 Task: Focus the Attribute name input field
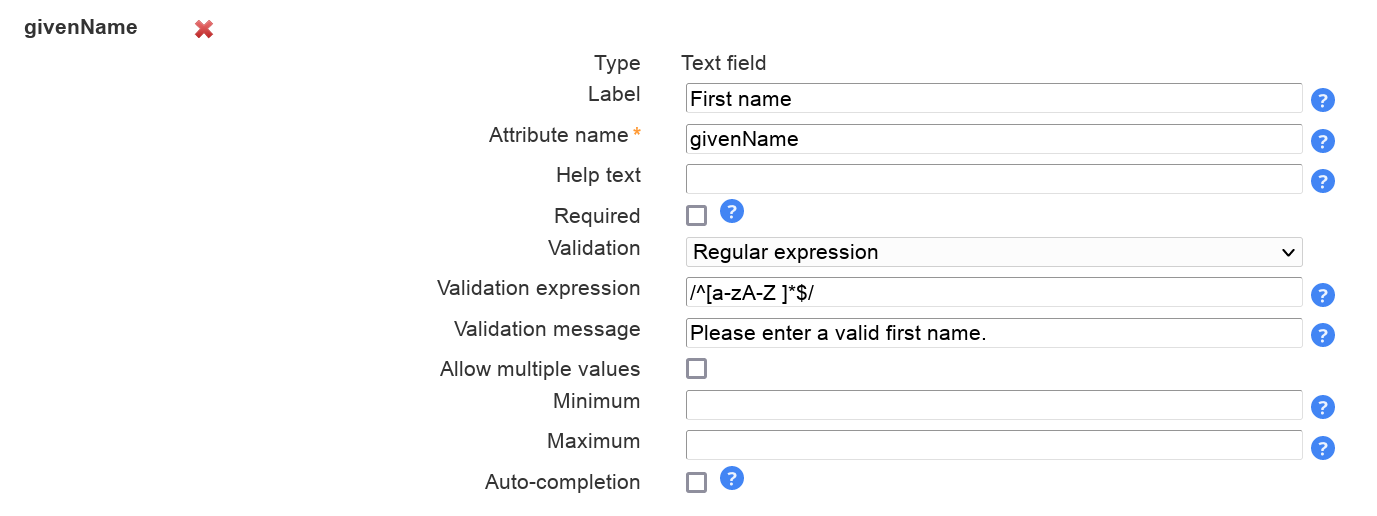994,139
